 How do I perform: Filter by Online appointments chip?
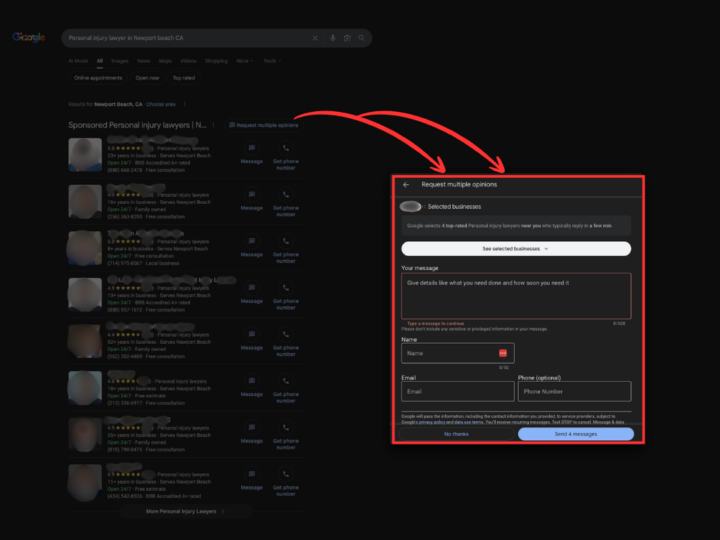click(98, 78)
